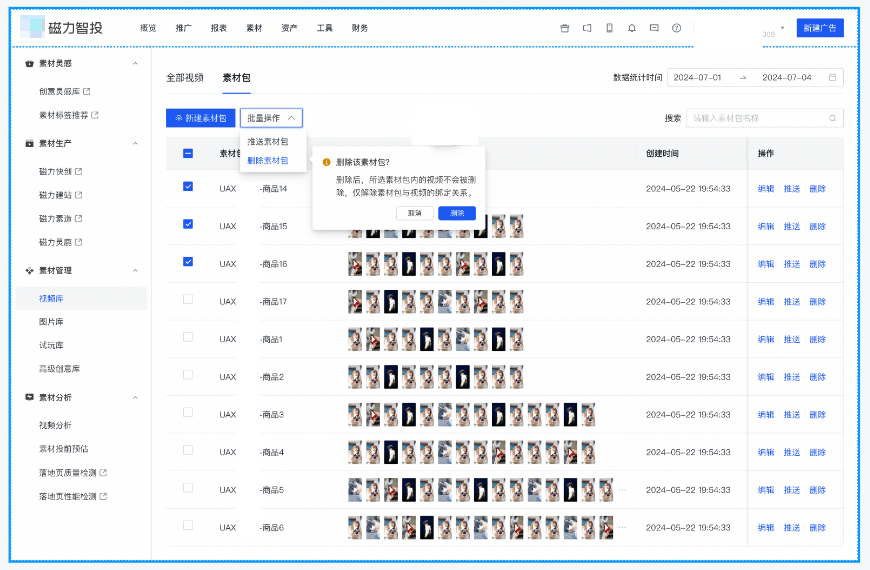Viewport: 870px width, 570px height.
Task: Click external link icon beside 磁力建站
Action: click(x=78, y=195)
